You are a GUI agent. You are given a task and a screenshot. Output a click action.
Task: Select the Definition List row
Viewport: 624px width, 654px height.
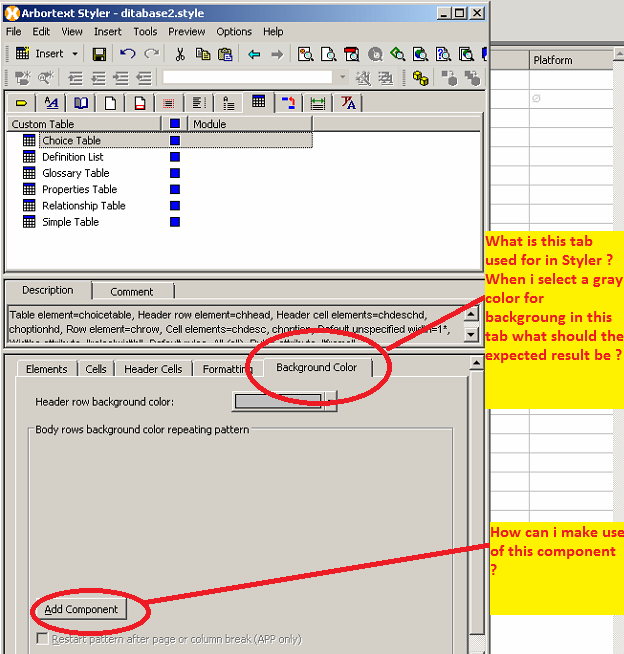point(73,157)
